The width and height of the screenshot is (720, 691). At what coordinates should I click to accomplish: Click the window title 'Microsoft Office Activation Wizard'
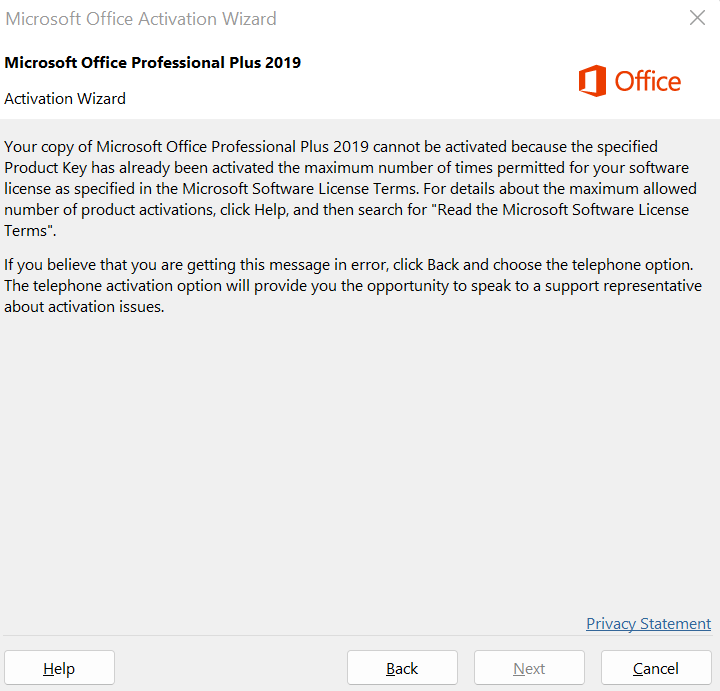pyautogui.click(x=141, y=19)
